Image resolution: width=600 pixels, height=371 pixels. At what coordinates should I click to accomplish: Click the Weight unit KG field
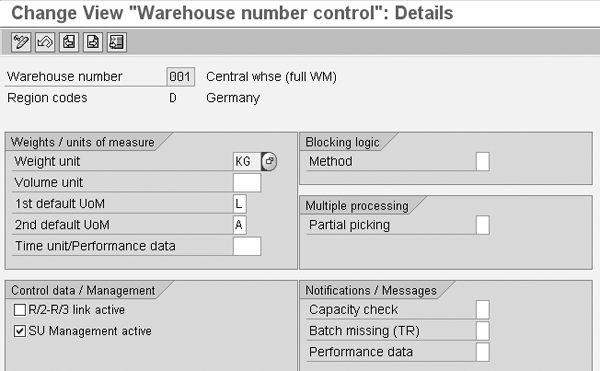(x=247, y=161)
